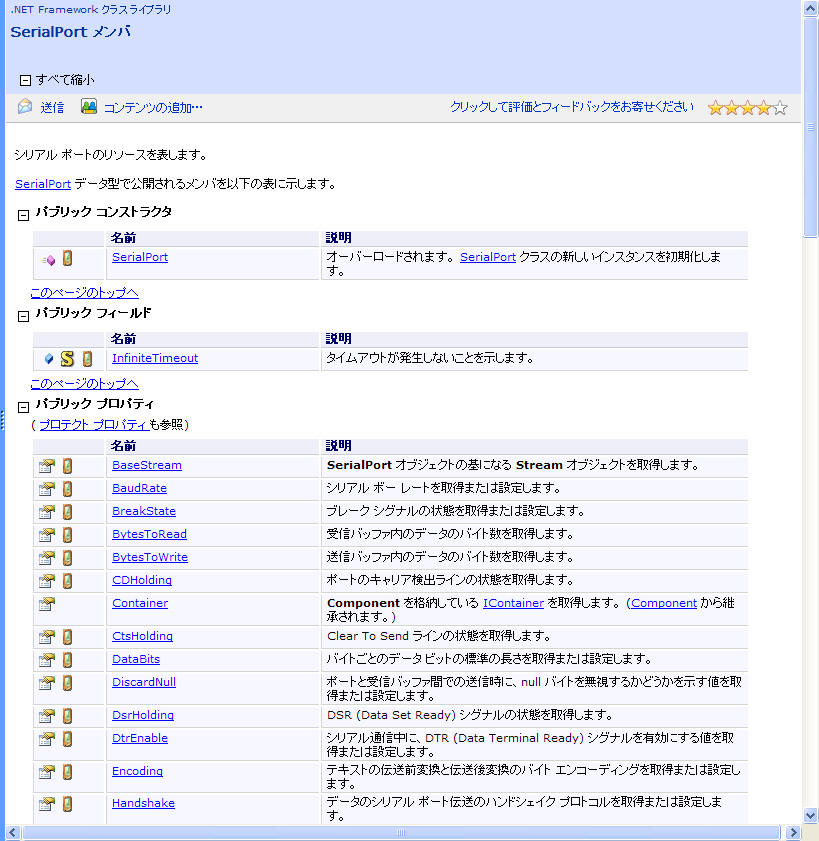Click このページのトップへ link under fields
This screenshot has height=841, width=819.
(x=84, y=384)
